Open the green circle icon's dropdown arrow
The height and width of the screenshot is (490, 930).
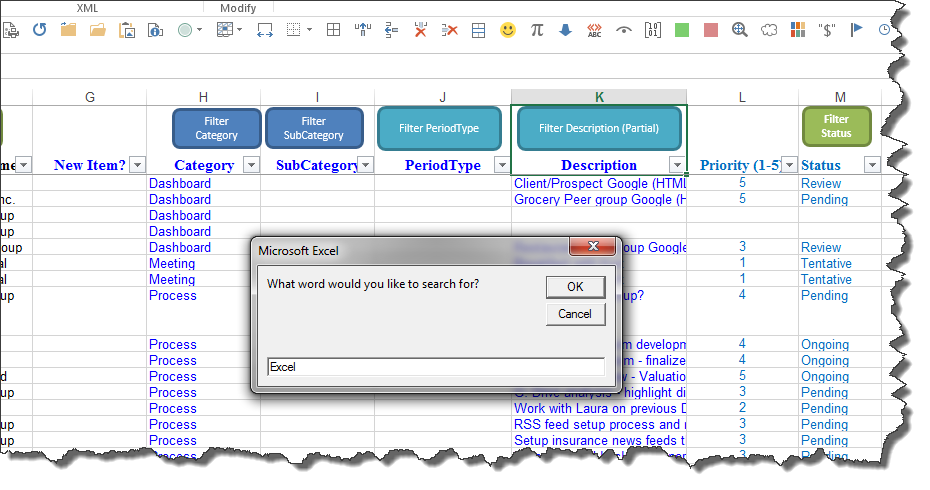[x=199, y=30]
